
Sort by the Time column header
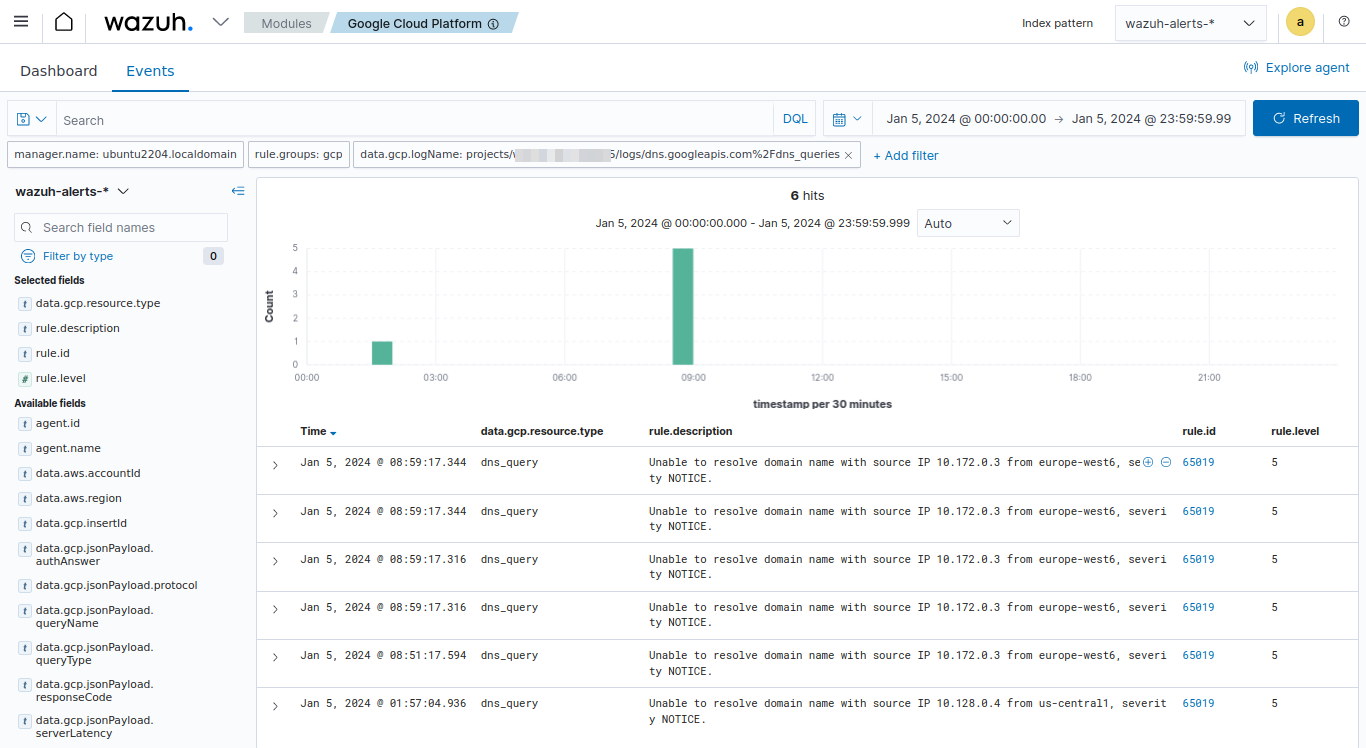pos(318,431)
